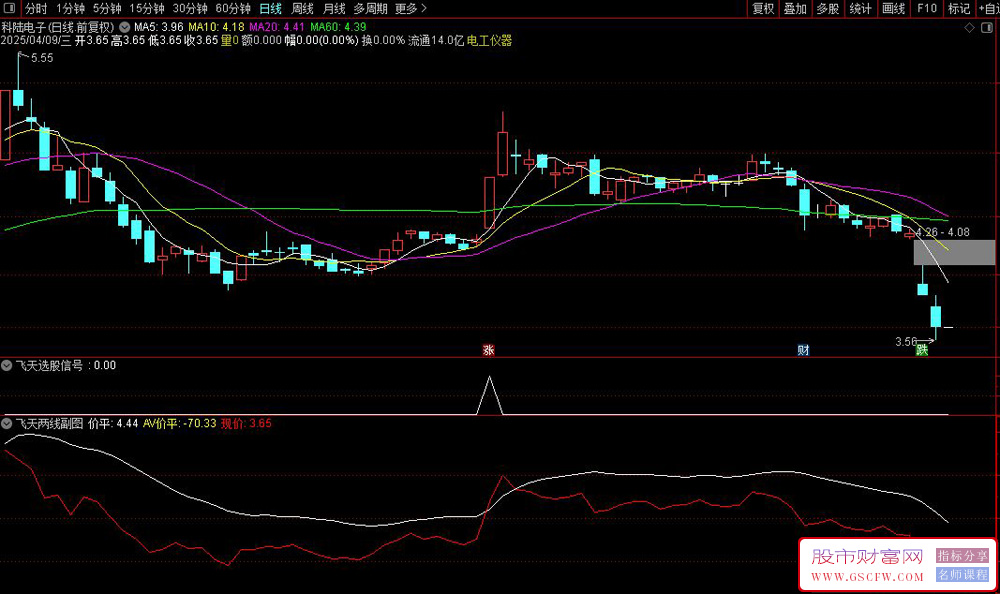Click the date 2025/04/09 text
The image size is (1000, 594).
[29, 40]
